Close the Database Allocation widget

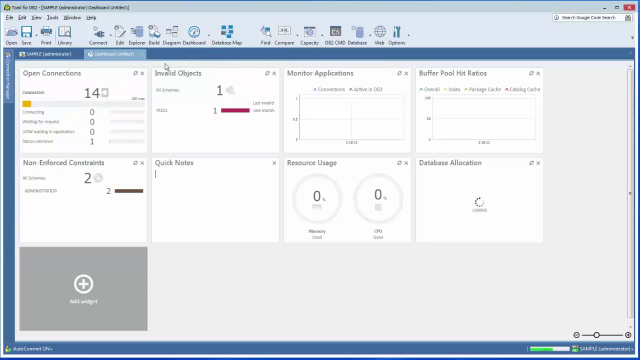pyautogui.click(x=538, y=163)
